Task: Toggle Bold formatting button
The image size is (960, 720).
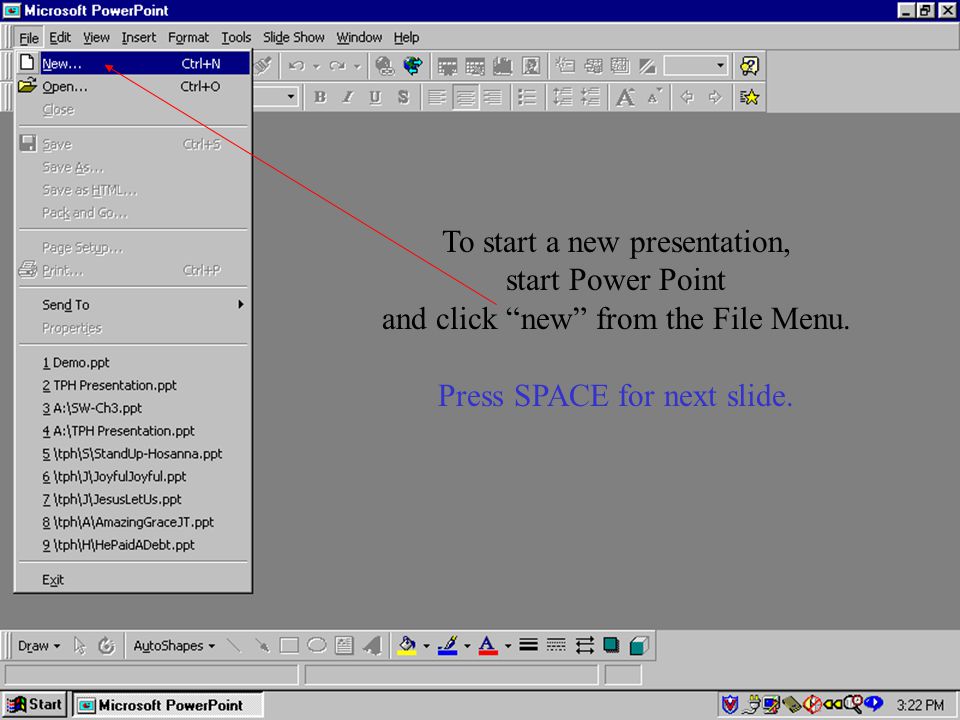Action: [320, 97]
